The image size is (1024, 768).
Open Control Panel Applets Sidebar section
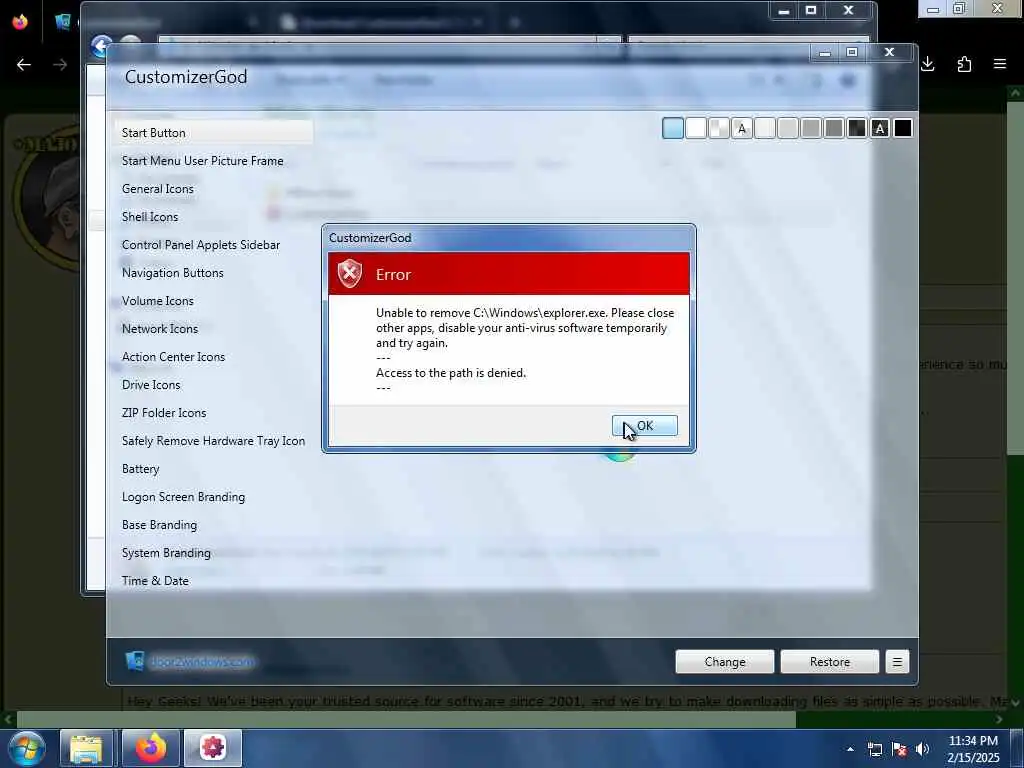pos(200,245)
